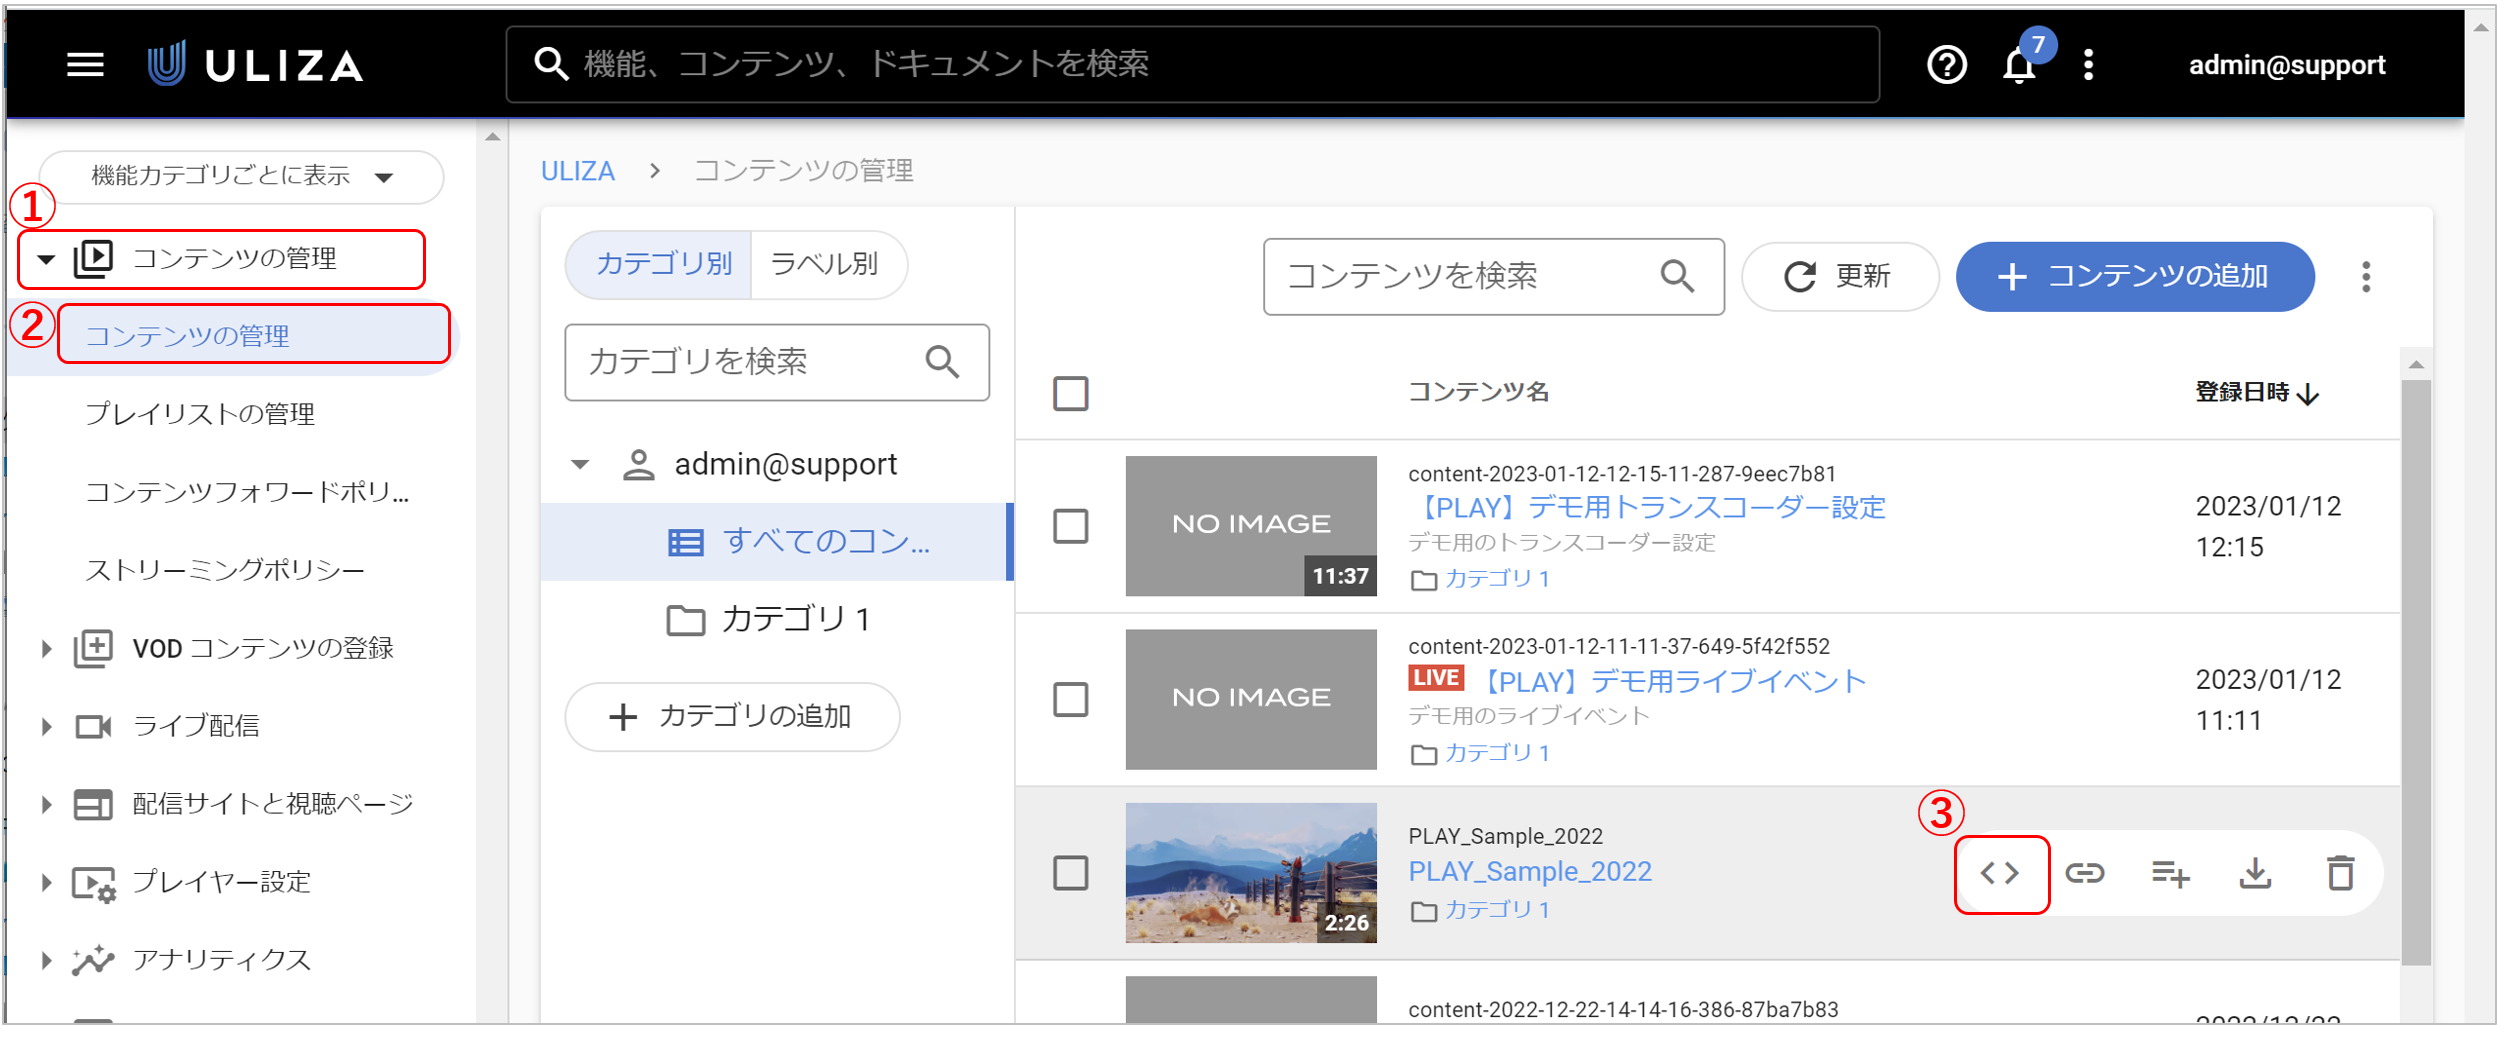This screenshot has height=1037, width=2505.
Task: Click the global search field in header
Action: pyautogui.click(x=1192, y=65)
